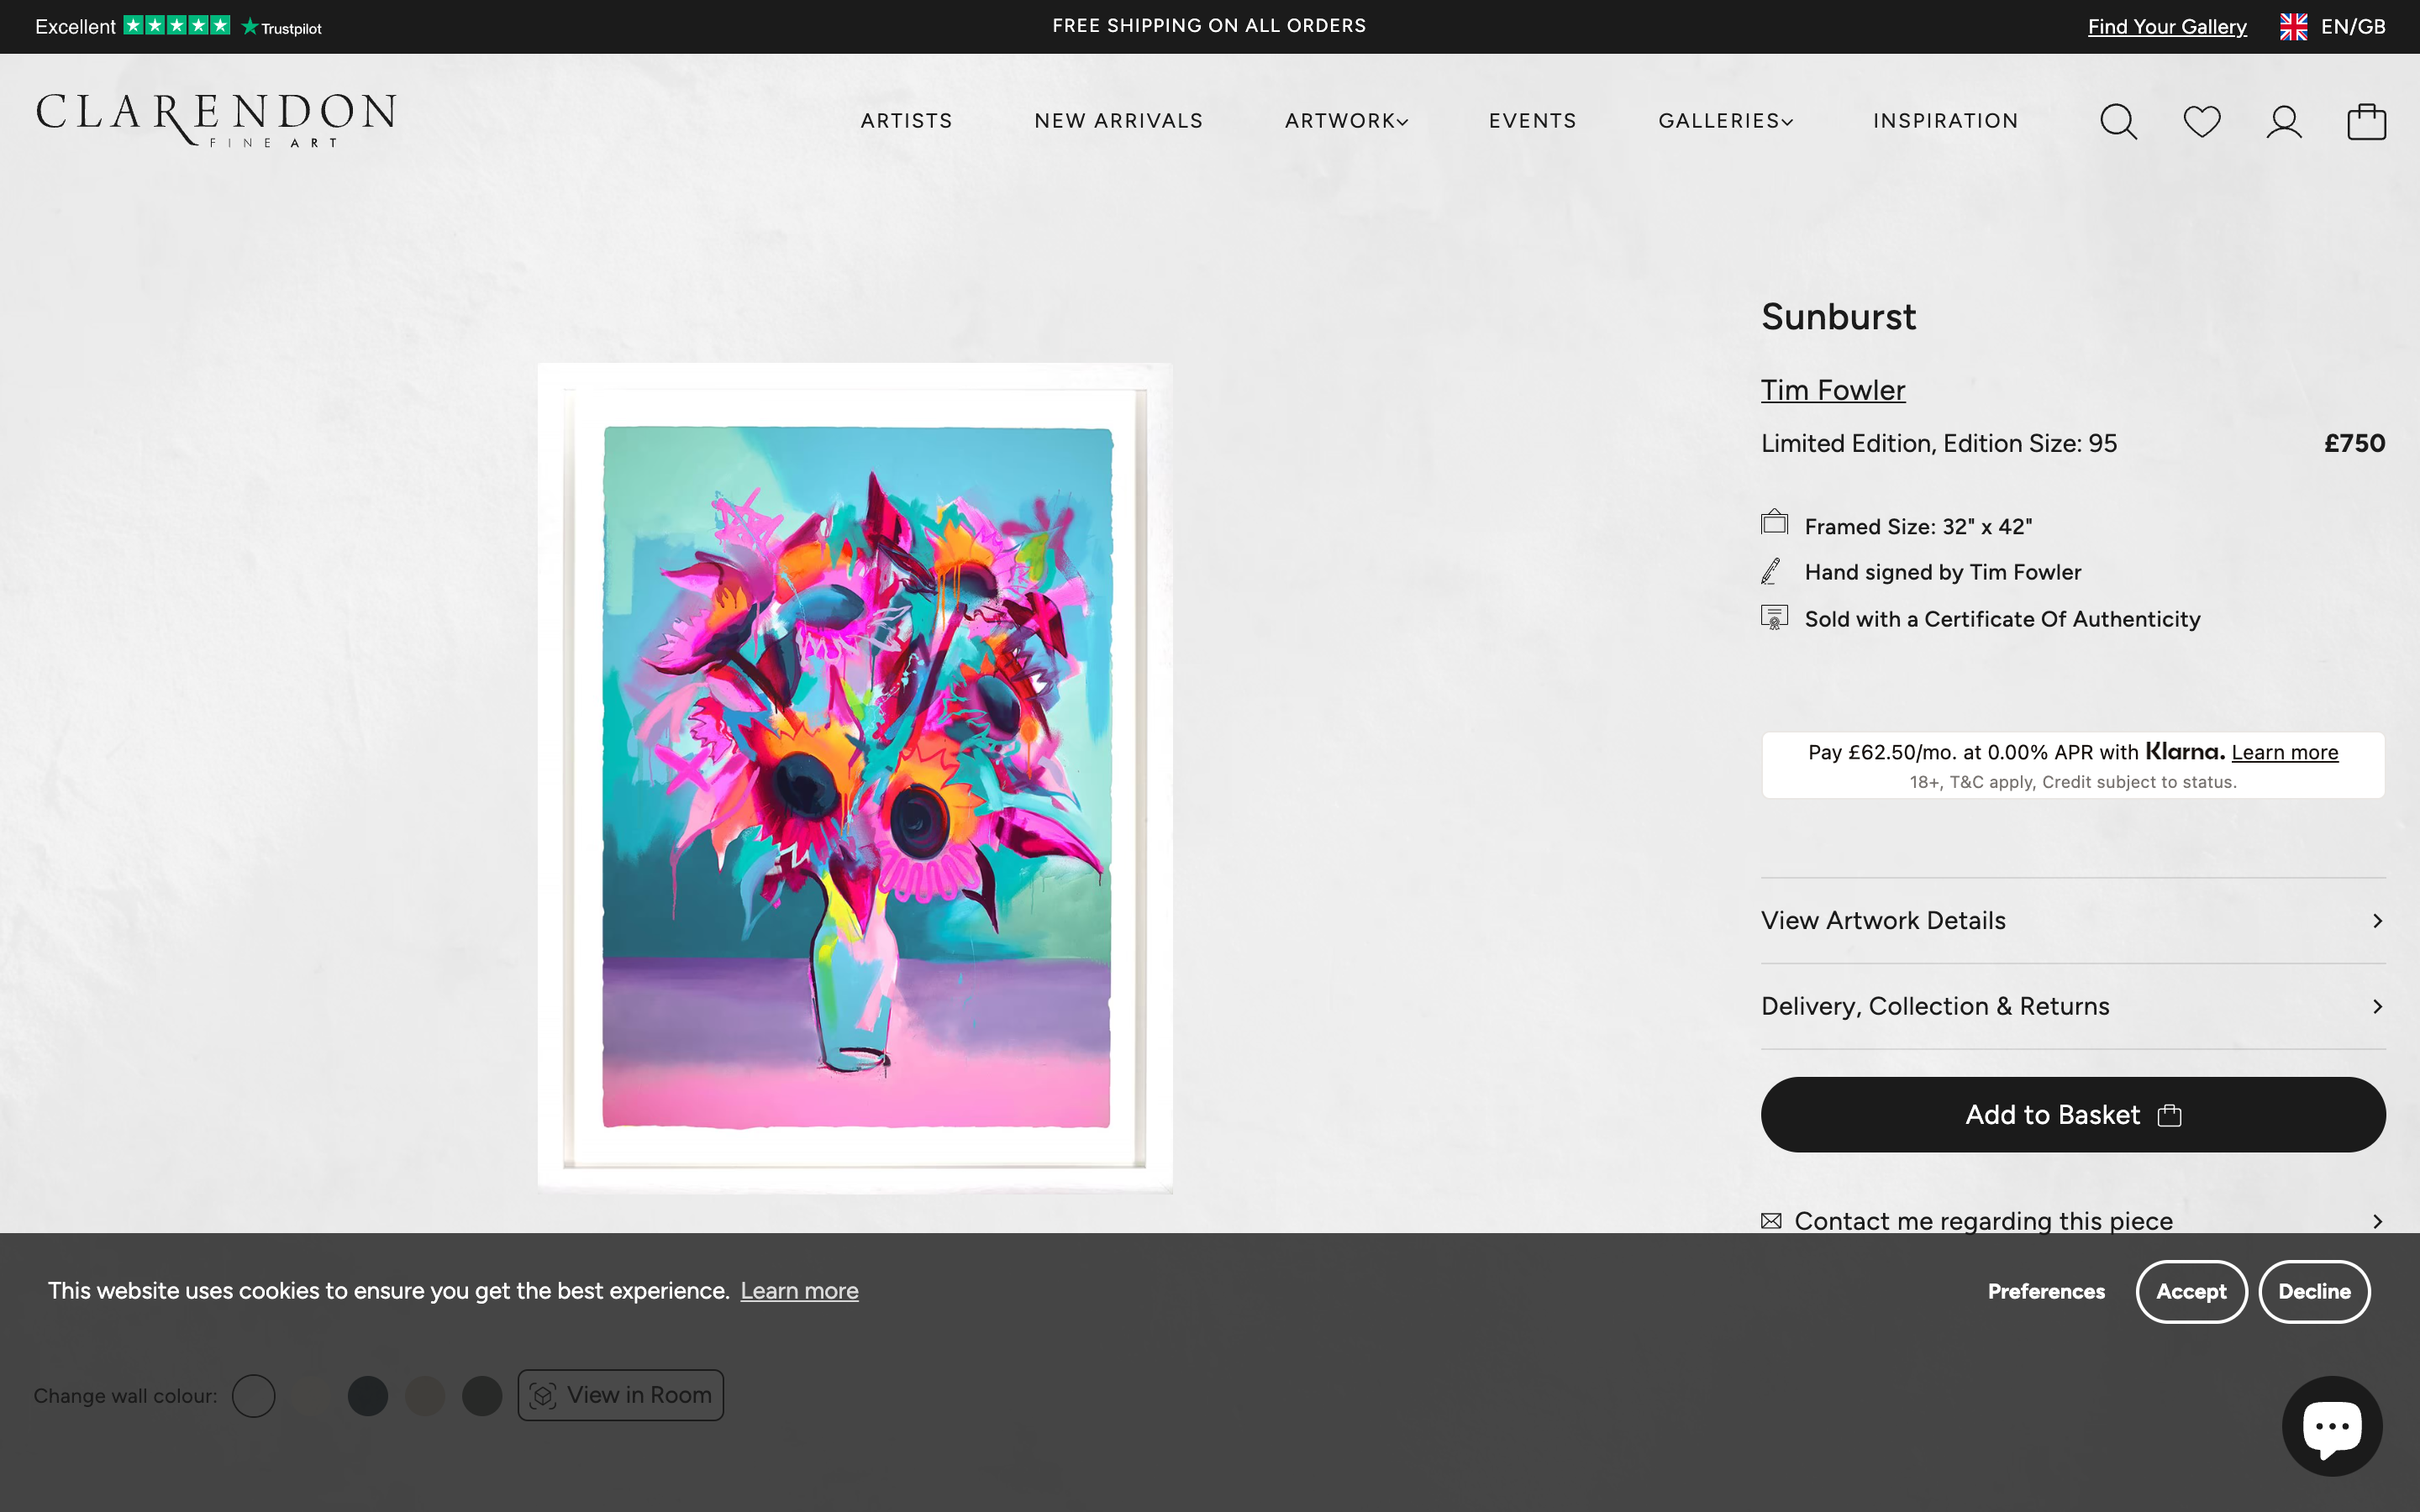Open the live chat bubble icon

click(2333, 1425)
